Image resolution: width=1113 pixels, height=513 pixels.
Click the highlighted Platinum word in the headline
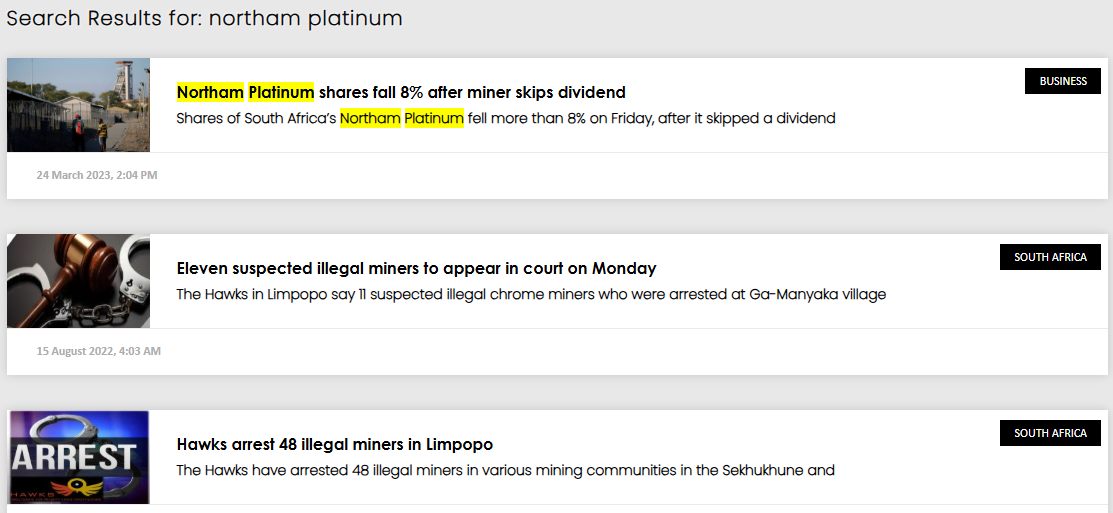[x=281, y=92]
